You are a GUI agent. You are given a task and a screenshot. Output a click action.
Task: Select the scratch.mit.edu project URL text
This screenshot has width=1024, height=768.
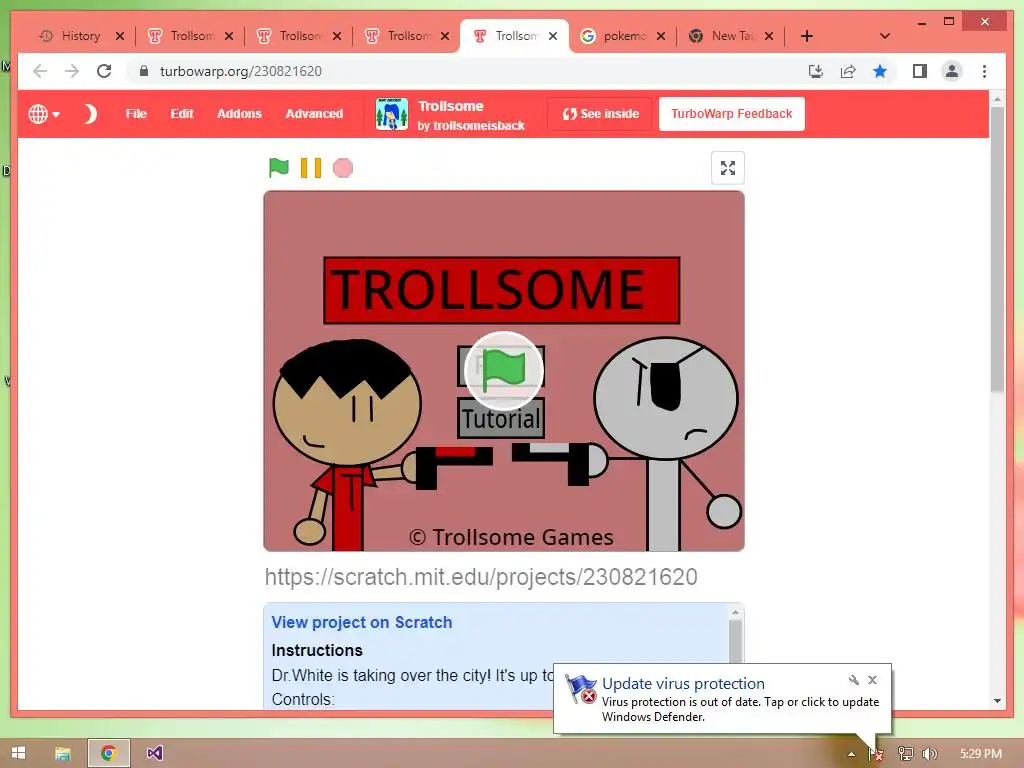pyautogui.click(x=481, y=577)
